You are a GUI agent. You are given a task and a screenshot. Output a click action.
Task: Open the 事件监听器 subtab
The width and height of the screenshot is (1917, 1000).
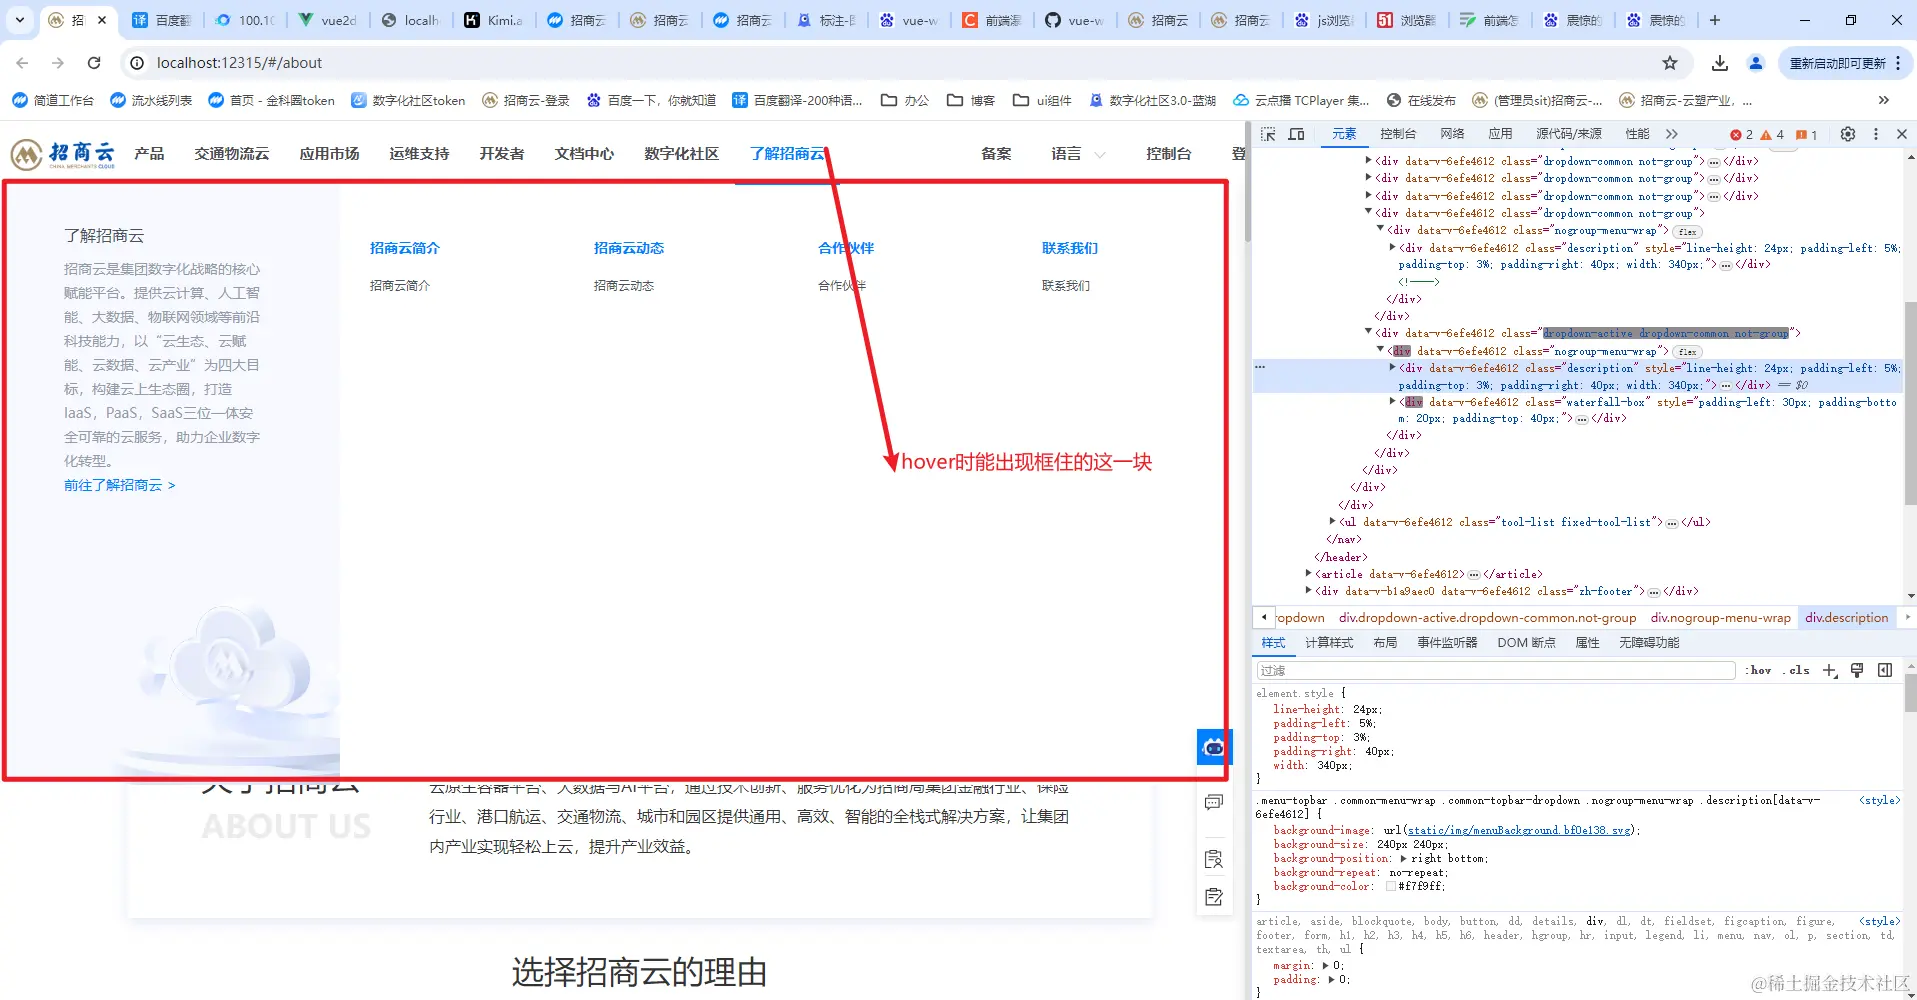pyautogui.click(x=1447, y=643)
